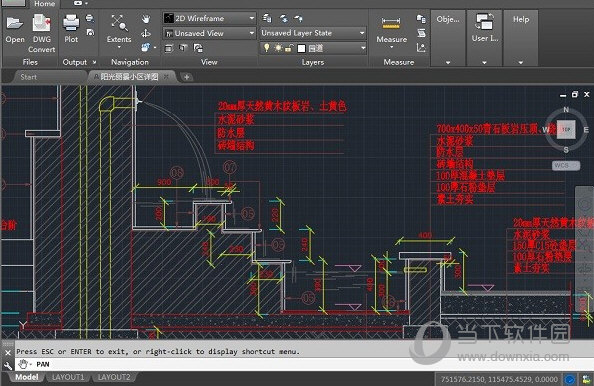This screenshot has width=594, height=386.
Task: Click the Measure distance ruler icon
Action: coord(391,23)
